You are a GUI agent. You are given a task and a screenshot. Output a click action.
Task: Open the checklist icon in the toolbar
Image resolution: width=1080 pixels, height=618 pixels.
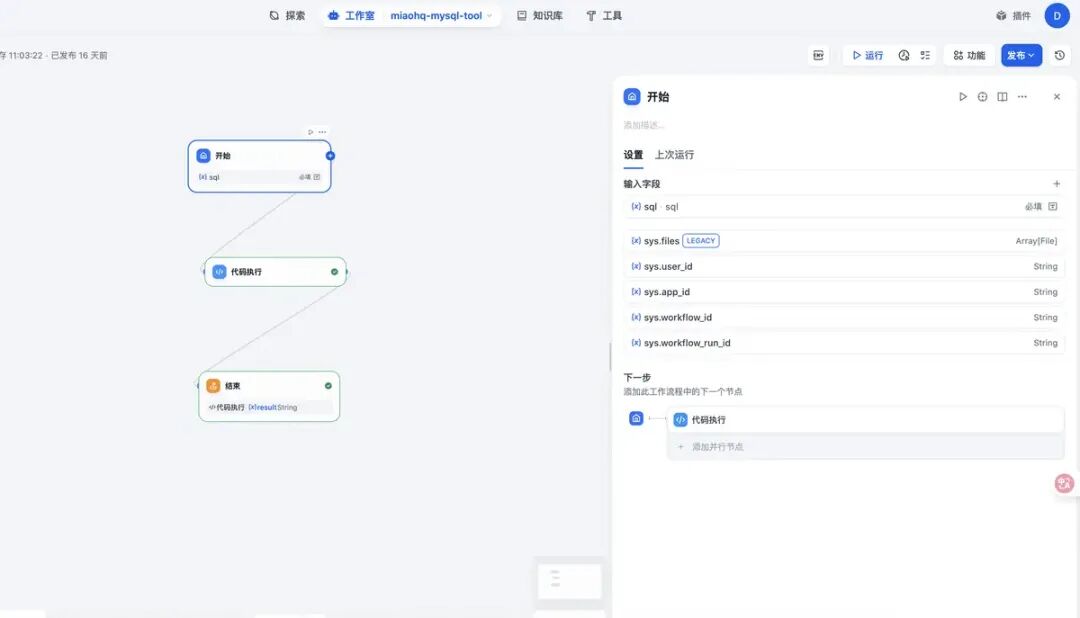point(925,55)
